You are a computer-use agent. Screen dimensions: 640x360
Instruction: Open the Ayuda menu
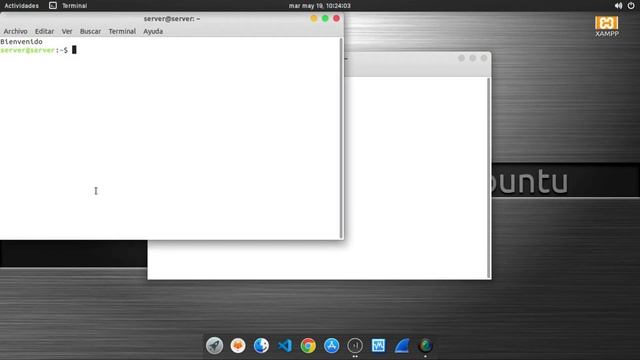click(x=153, y=31)
